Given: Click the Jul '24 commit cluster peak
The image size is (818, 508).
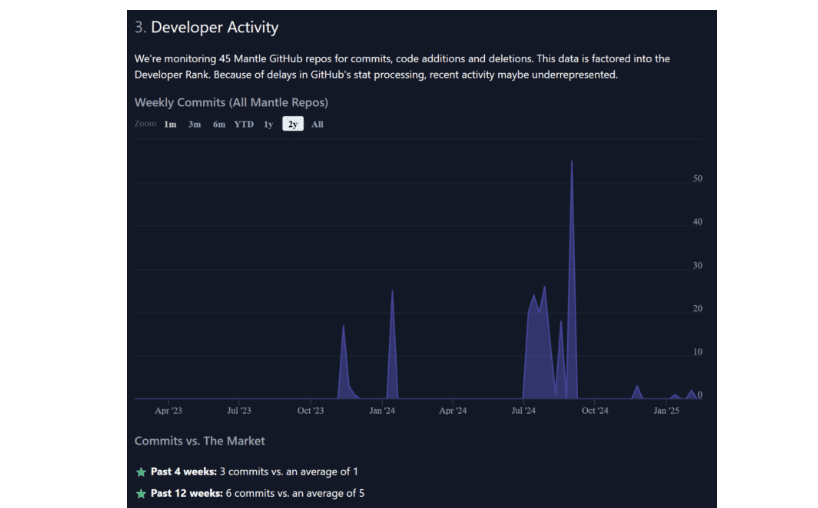Looking at the screenshot, I should tap(545, 288).
